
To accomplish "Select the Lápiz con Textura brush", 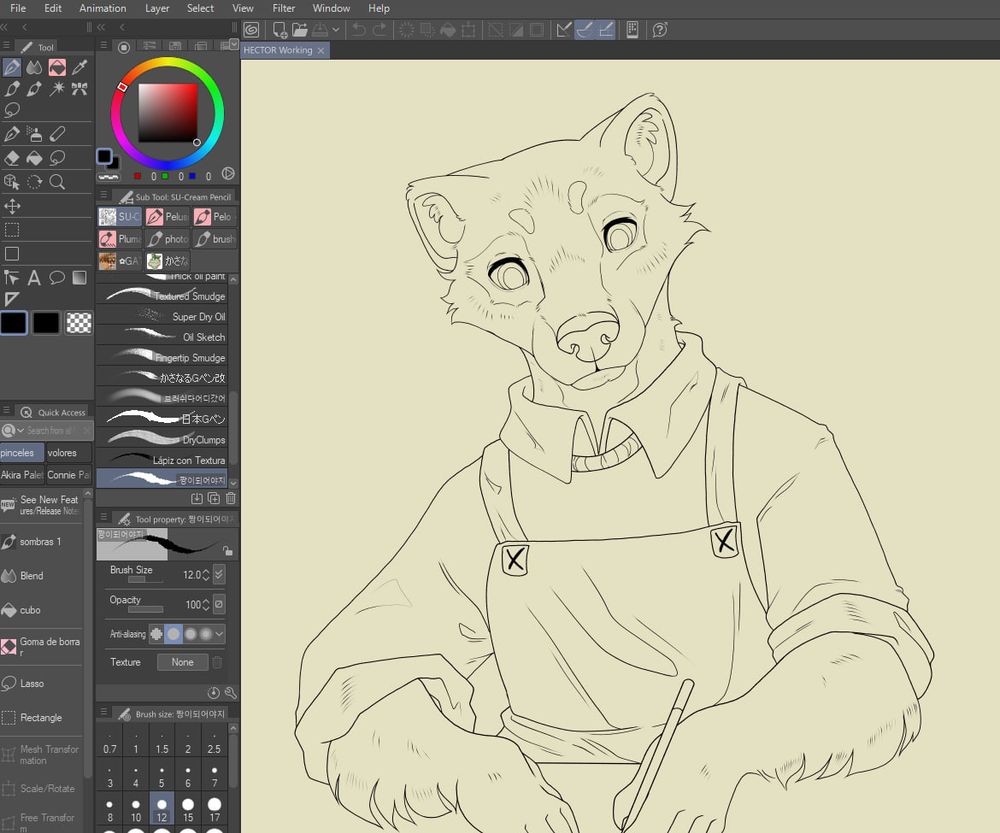I will tap(162, 460).
